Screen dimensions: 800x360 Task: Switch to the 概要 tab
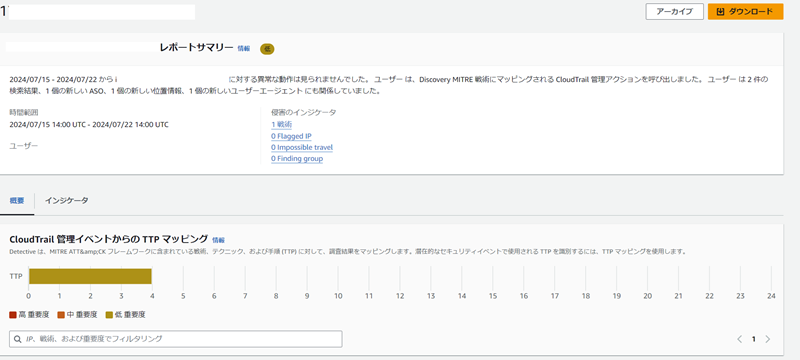pyautogui.click(x=17, y=200)
